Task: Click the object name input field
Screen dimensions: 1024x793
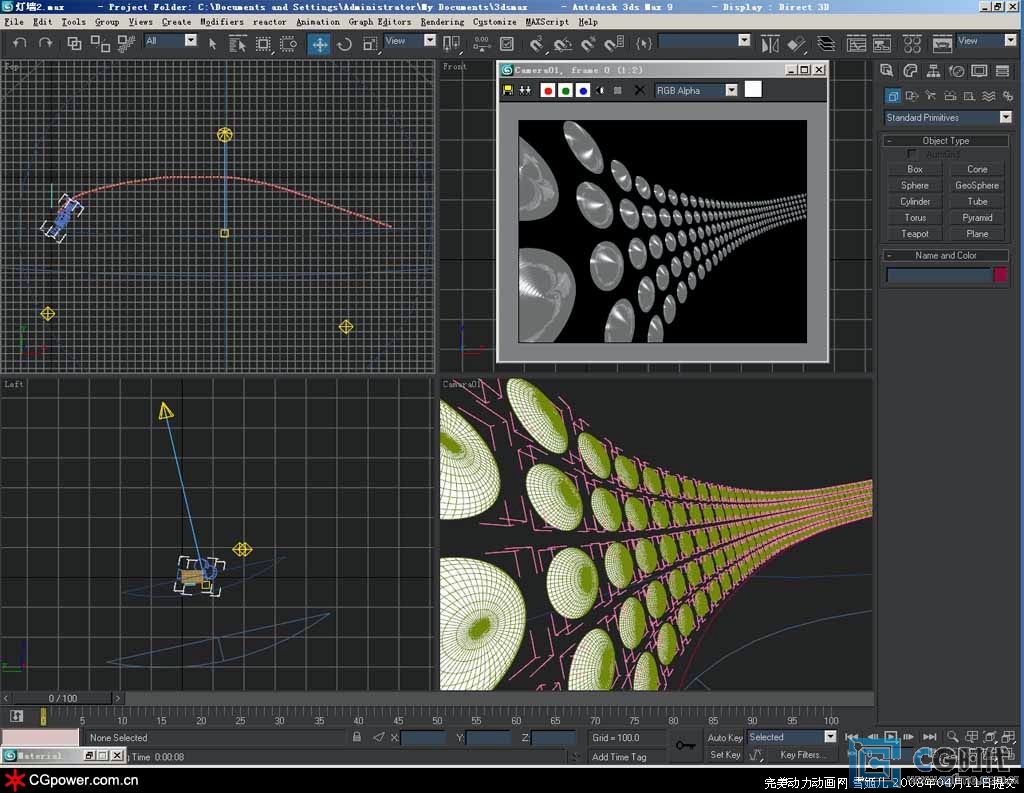Action: click(x=938, y=275)
